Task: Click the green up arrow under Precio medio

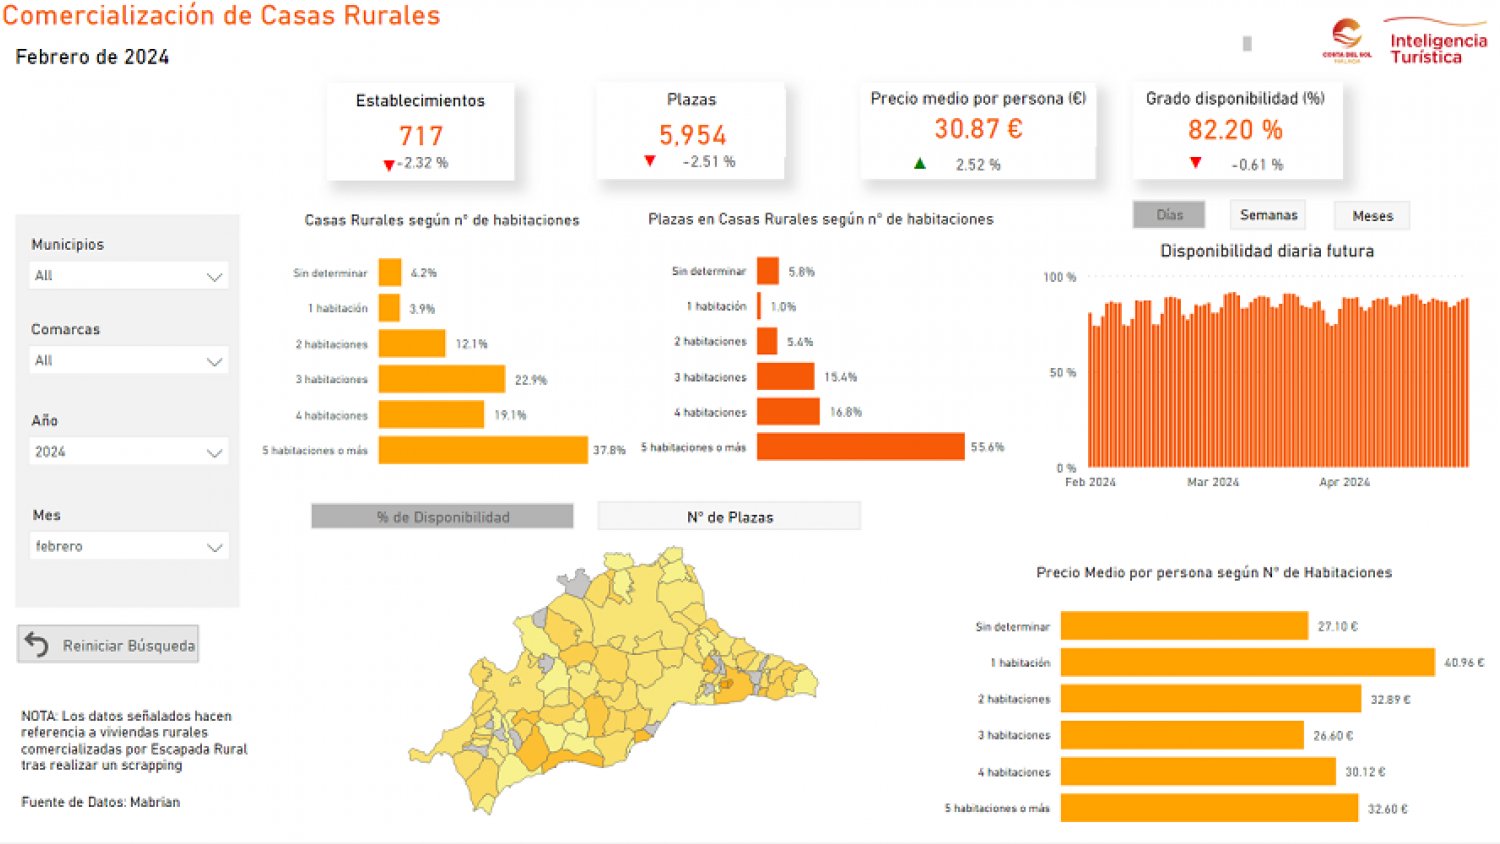Action: 920,163
